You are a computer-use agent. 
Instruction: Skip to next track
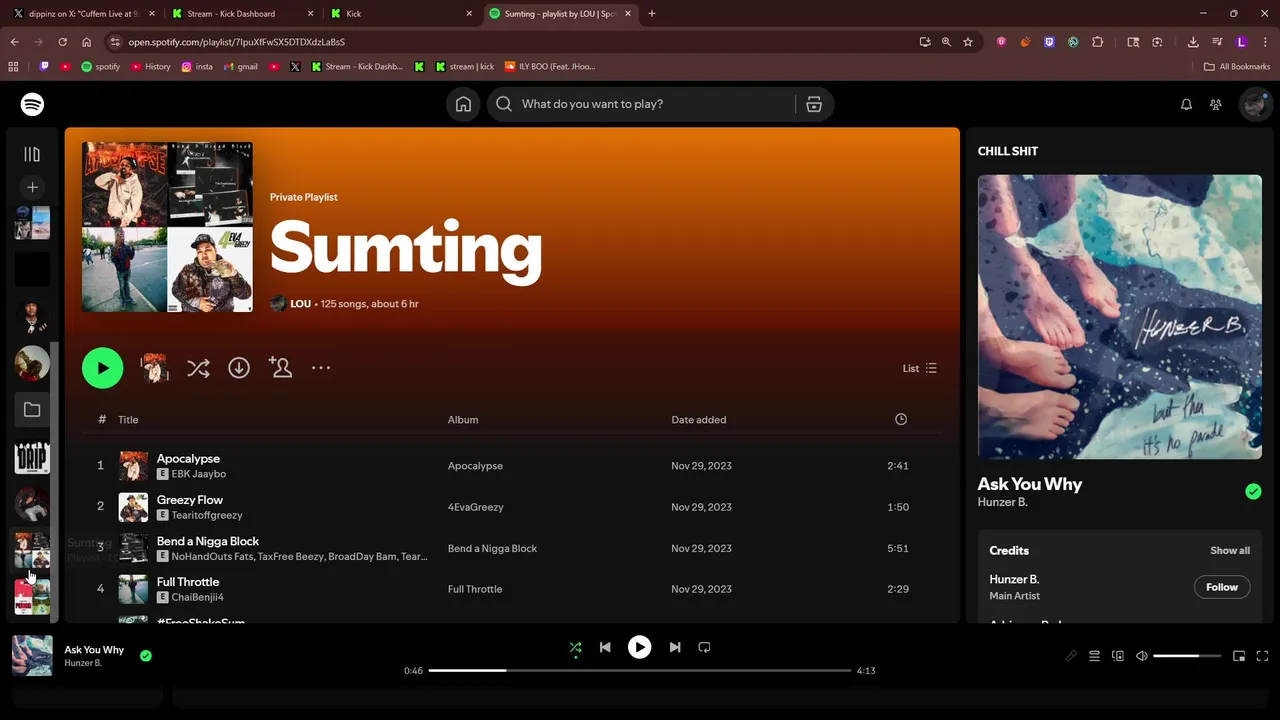click(x=675, y=648)
